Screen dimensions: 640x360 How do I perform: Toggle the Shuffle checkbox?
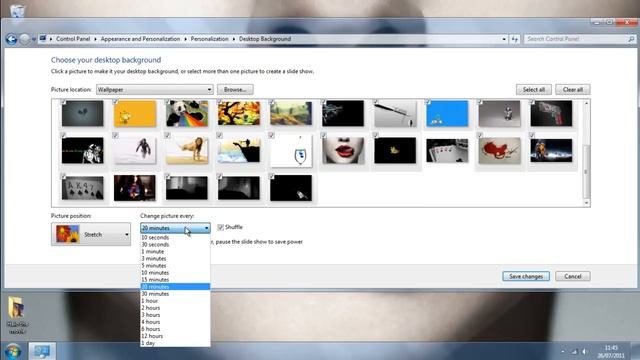220,227
